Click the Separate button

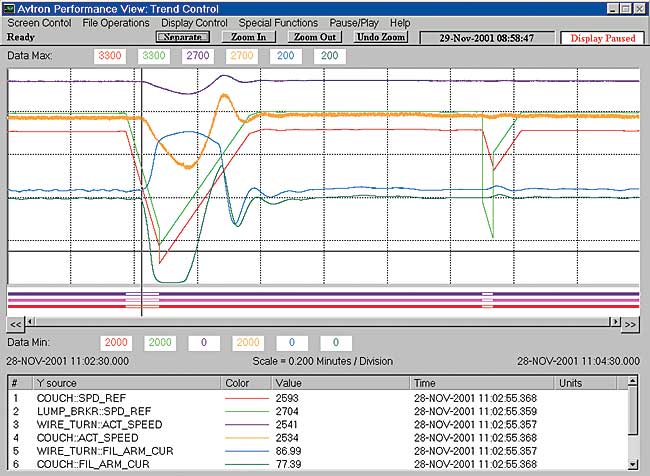(x=183, y=37)
